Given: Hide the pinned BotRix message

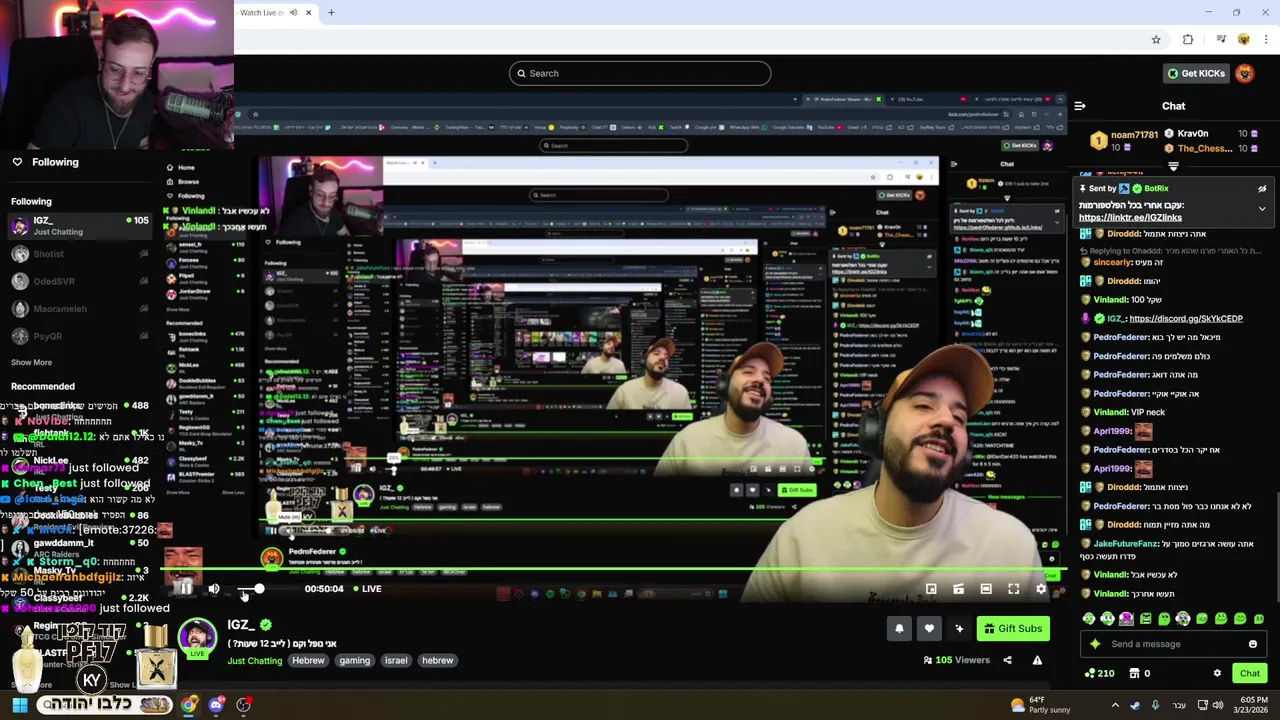Looking at the screenshot, I should 1262,188.
